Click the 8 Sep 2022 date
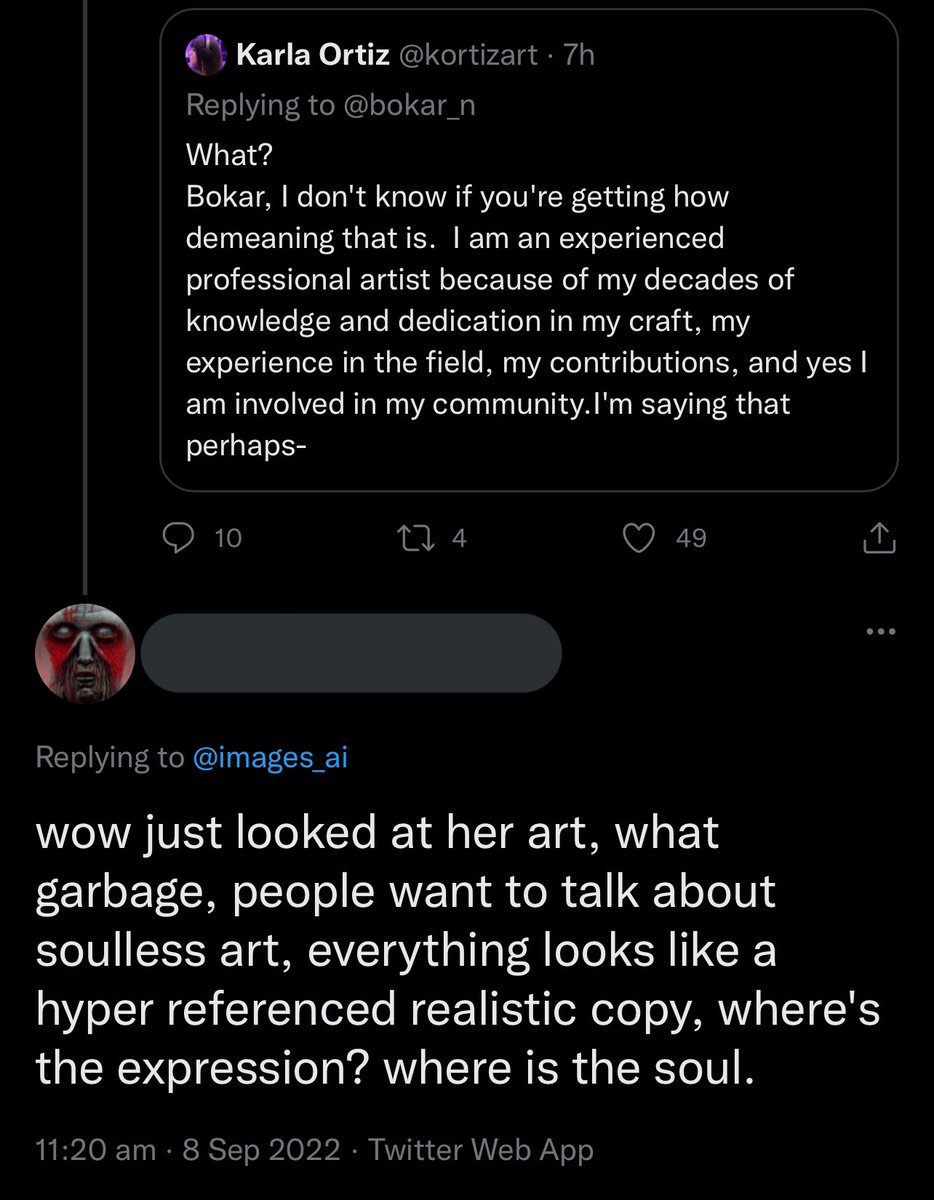Viewport: 934px width, 1200px height. pos(263,1150)
